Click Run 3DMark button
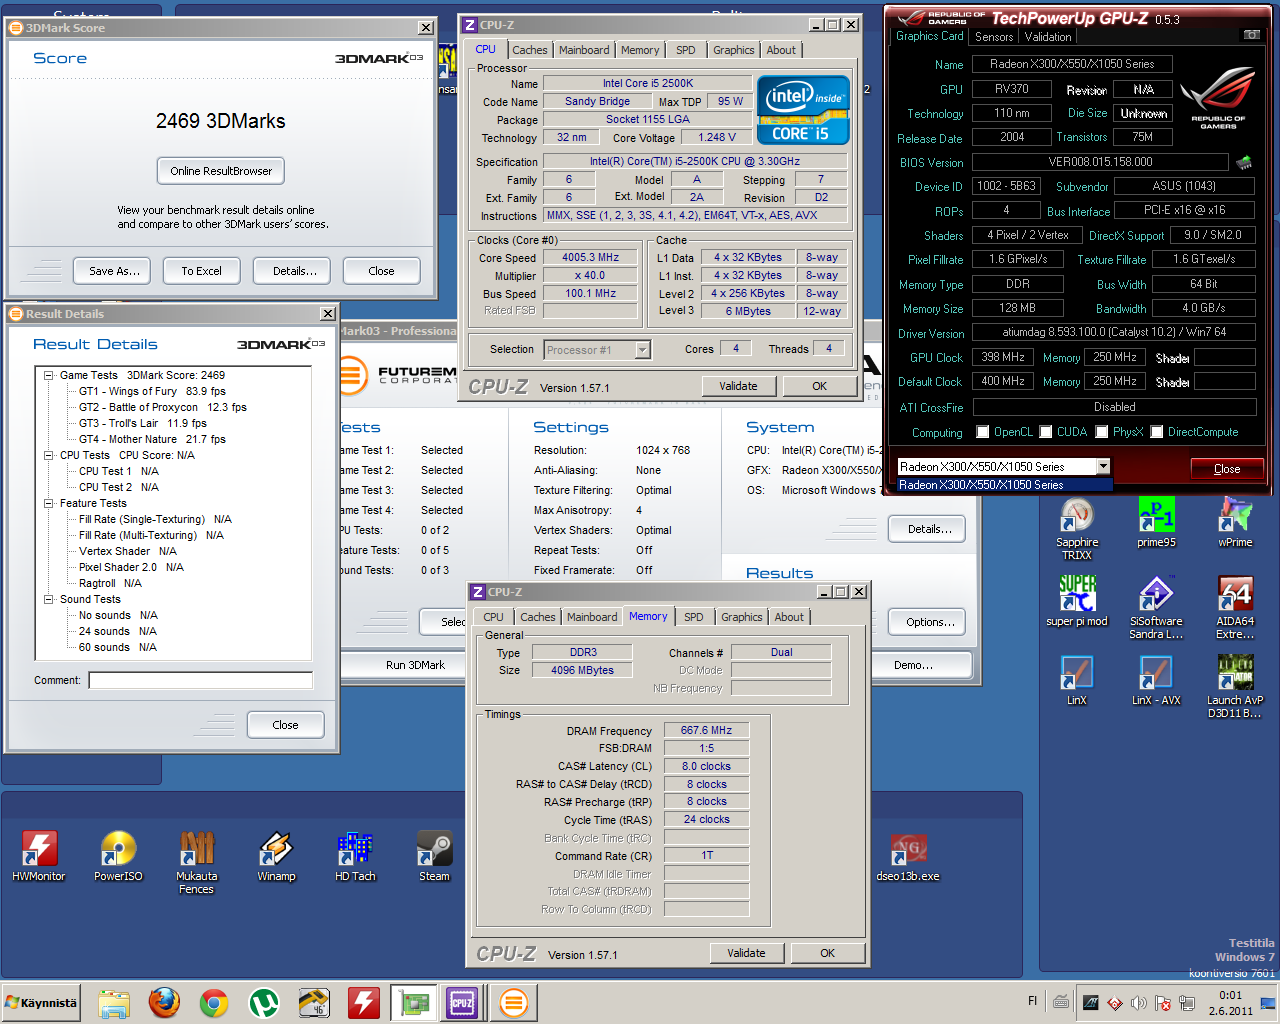Screen dimensions: 1280x1024 tap(415, 665)
